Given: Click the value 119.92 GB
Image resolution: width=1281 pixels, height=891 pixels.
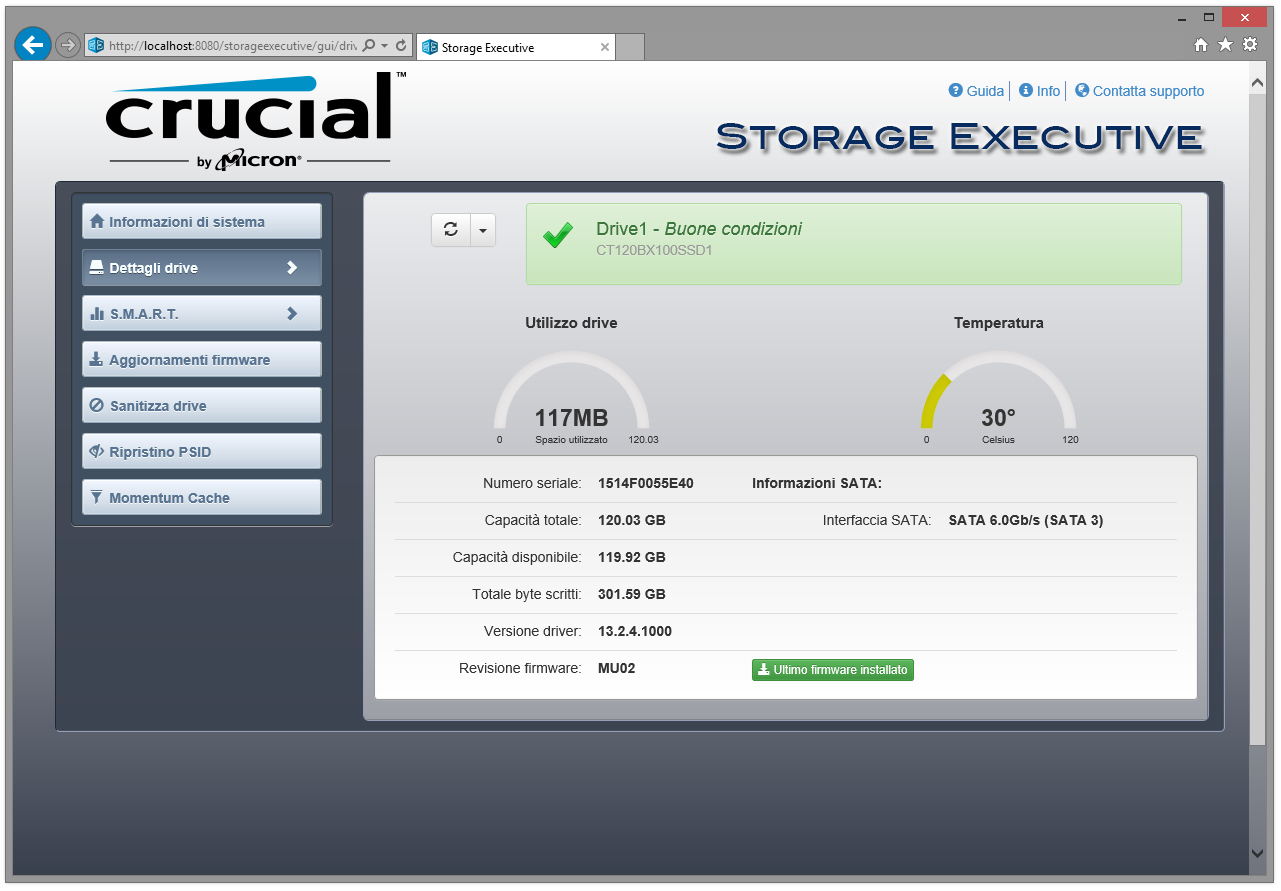Looking at the screenshot, I should pos(632,557).
